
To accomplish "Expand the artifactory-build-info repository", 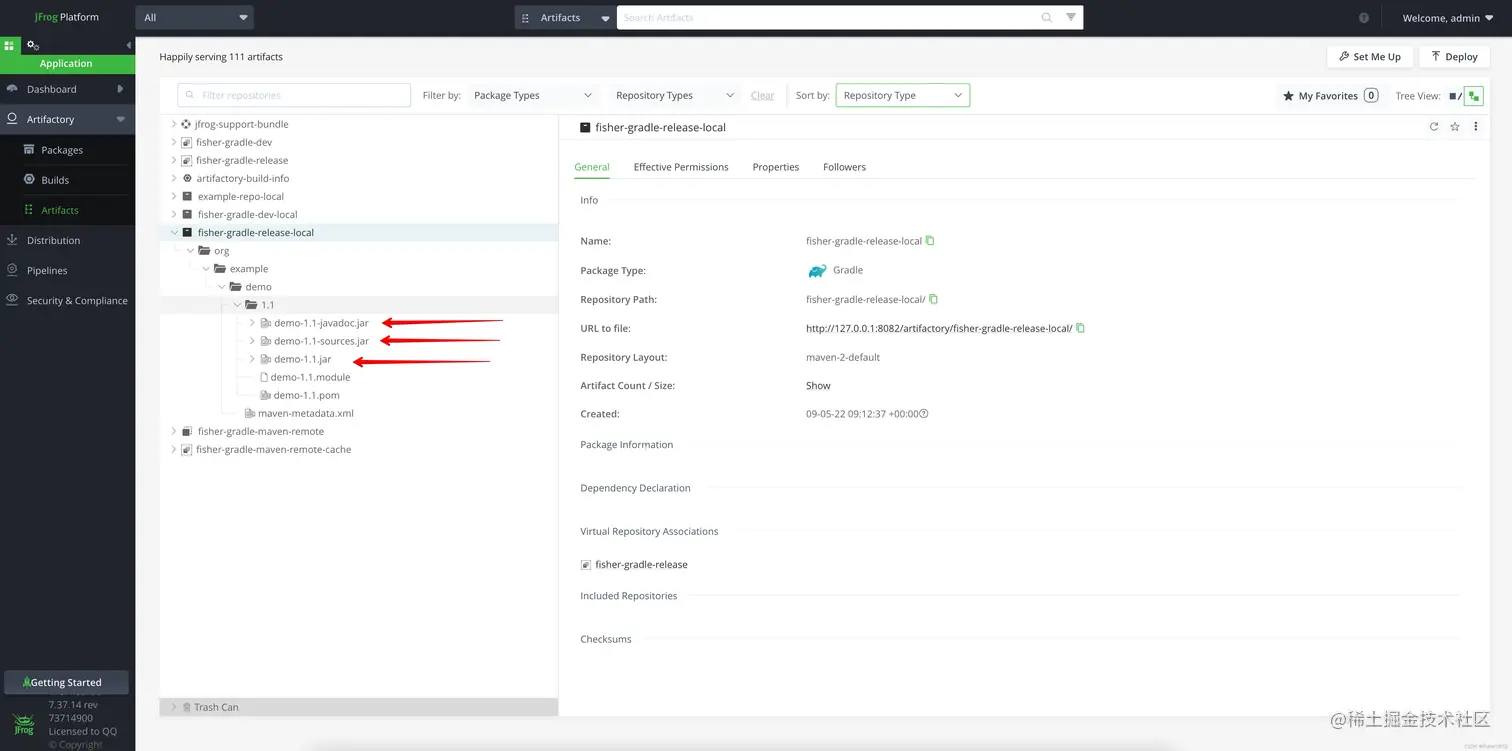I will click(x=174, y=178).
